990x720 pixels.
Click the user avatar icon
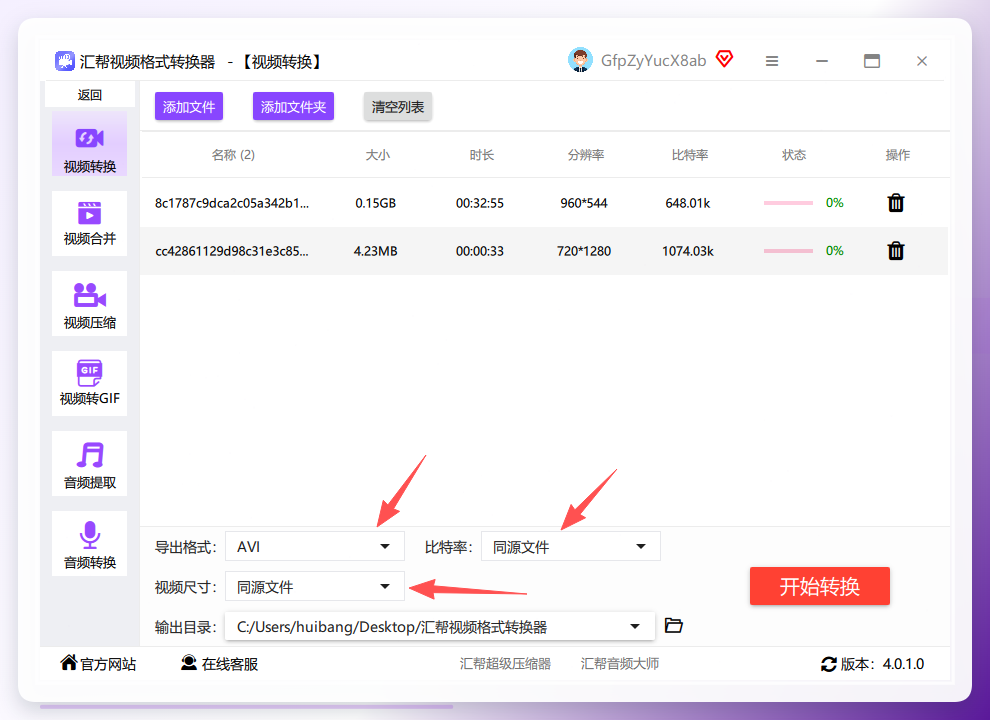coord(580,61)
